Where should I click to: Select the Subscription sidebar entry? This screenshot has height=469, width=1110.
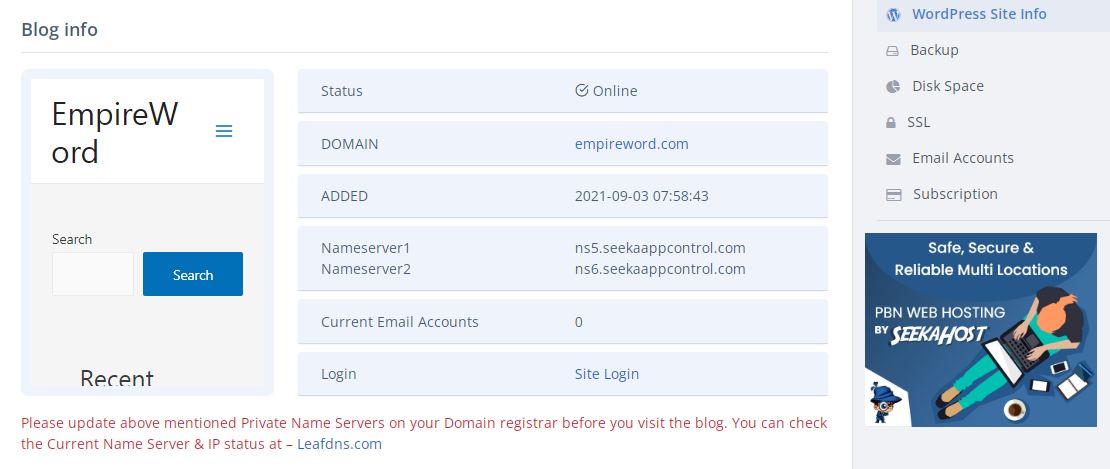tap(954, 194)
